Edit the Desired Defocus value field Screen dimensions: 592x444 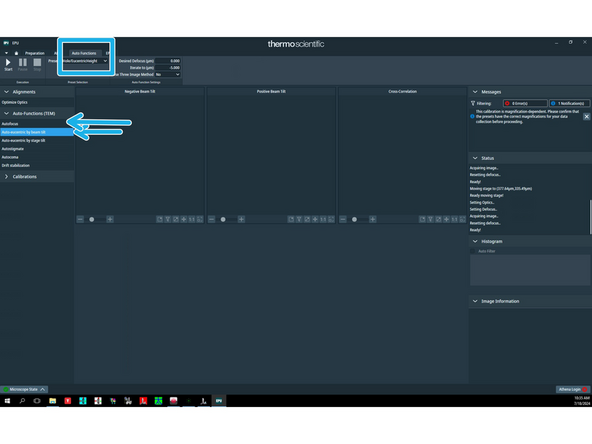pos(168,61)
